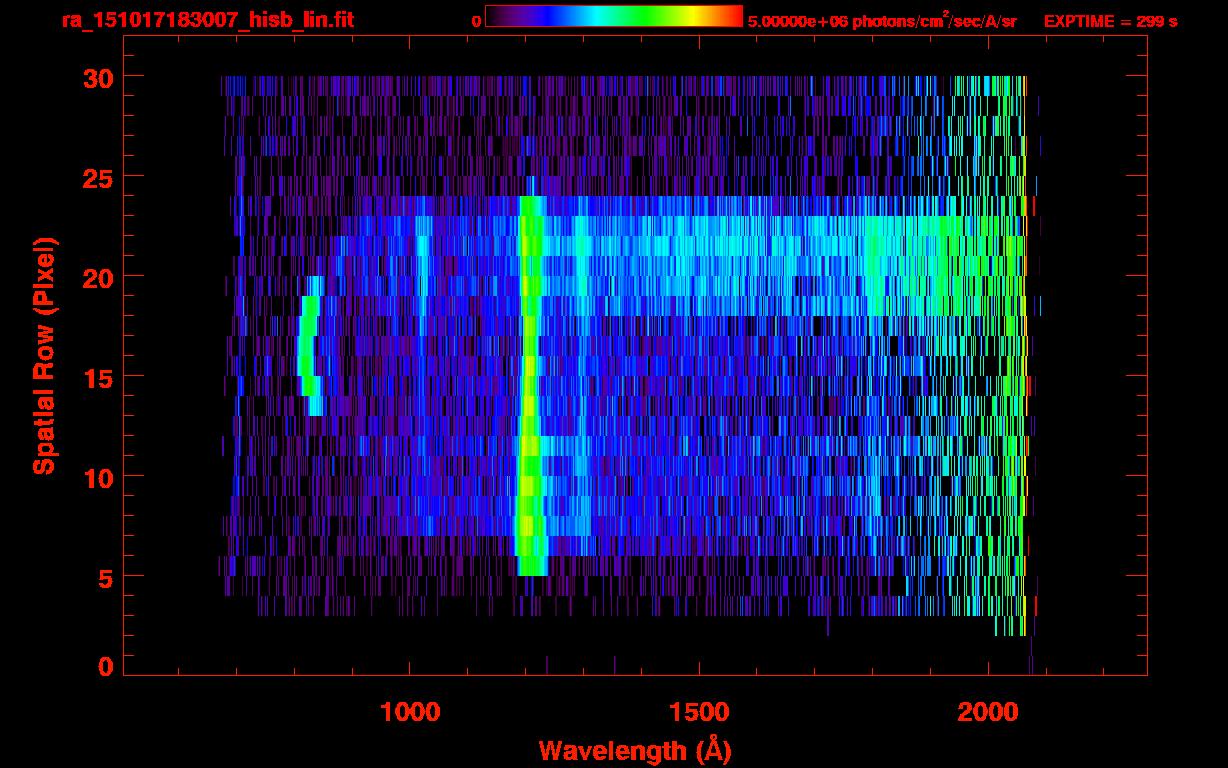
Task: Click the 20 spatial row tick label
Action: pyautogui.click(x=96, y=277)
